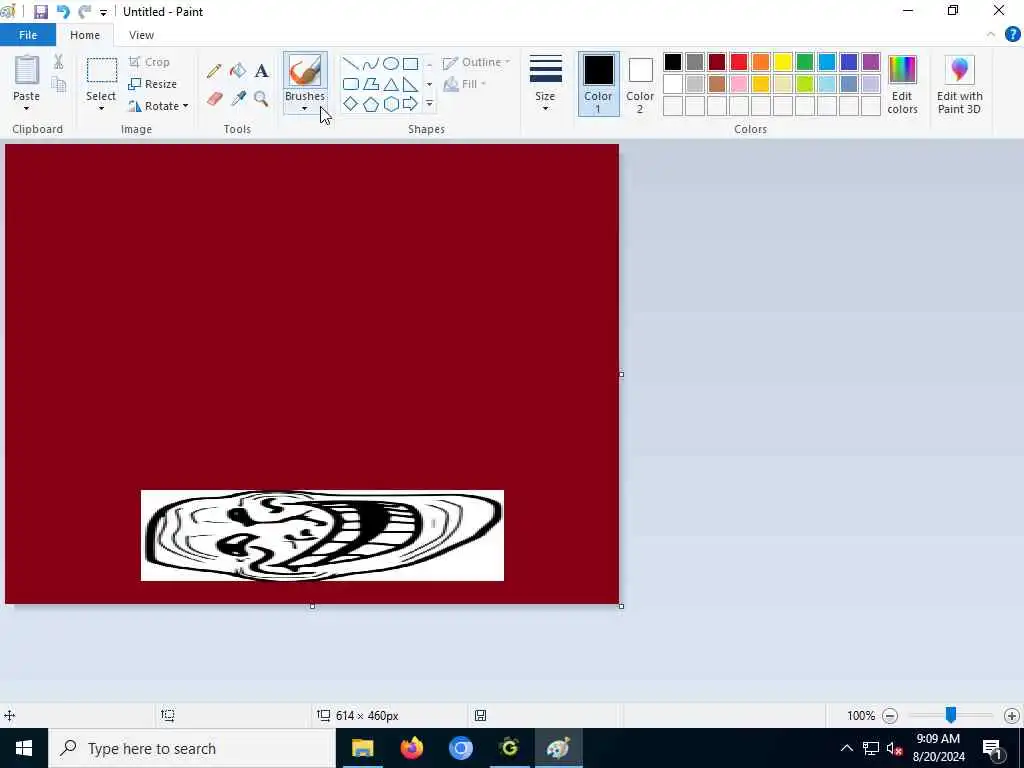Click the rectangular Select tool
This screenshot has width=1024, height=768.
point(102,71)
